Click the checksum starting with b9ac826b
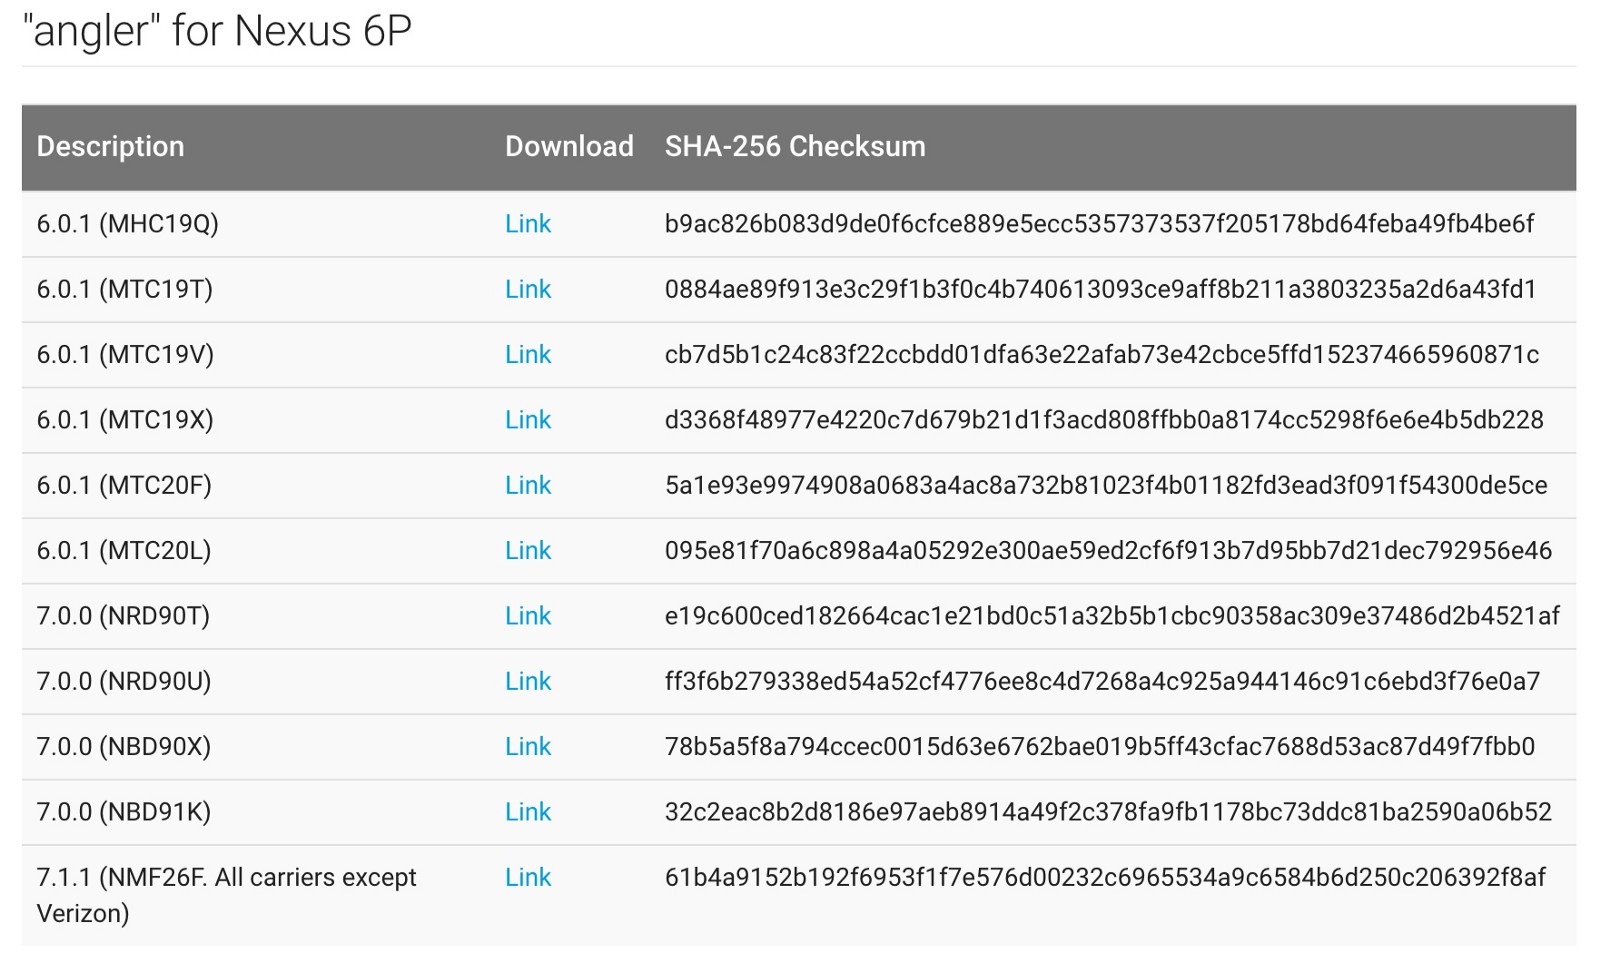The width and height of the screenshot is (1600, 962). (1099, 224)
